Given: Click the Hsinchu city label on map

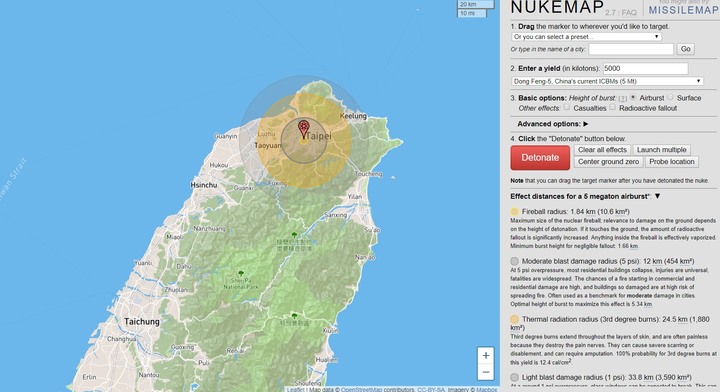Looking at the screenshot, I should click(x=203, y=185).
